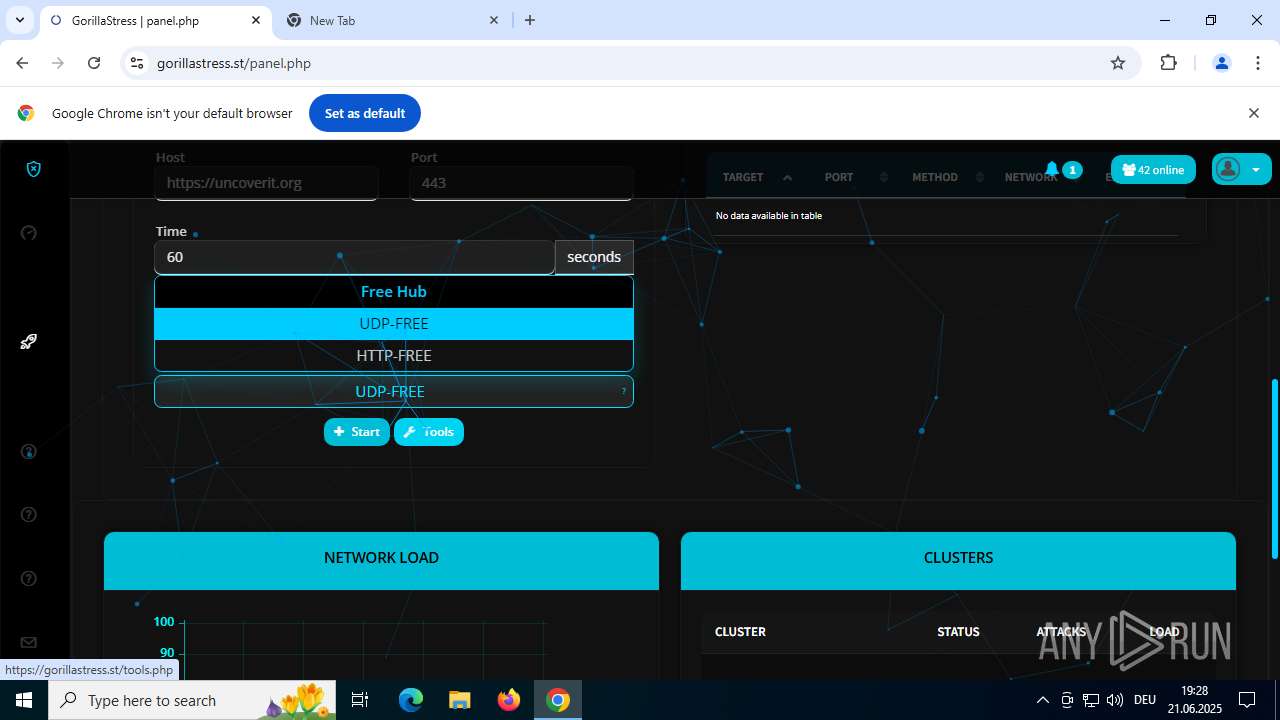
Task: Click the Host input field
Action: tap(266, 183)
